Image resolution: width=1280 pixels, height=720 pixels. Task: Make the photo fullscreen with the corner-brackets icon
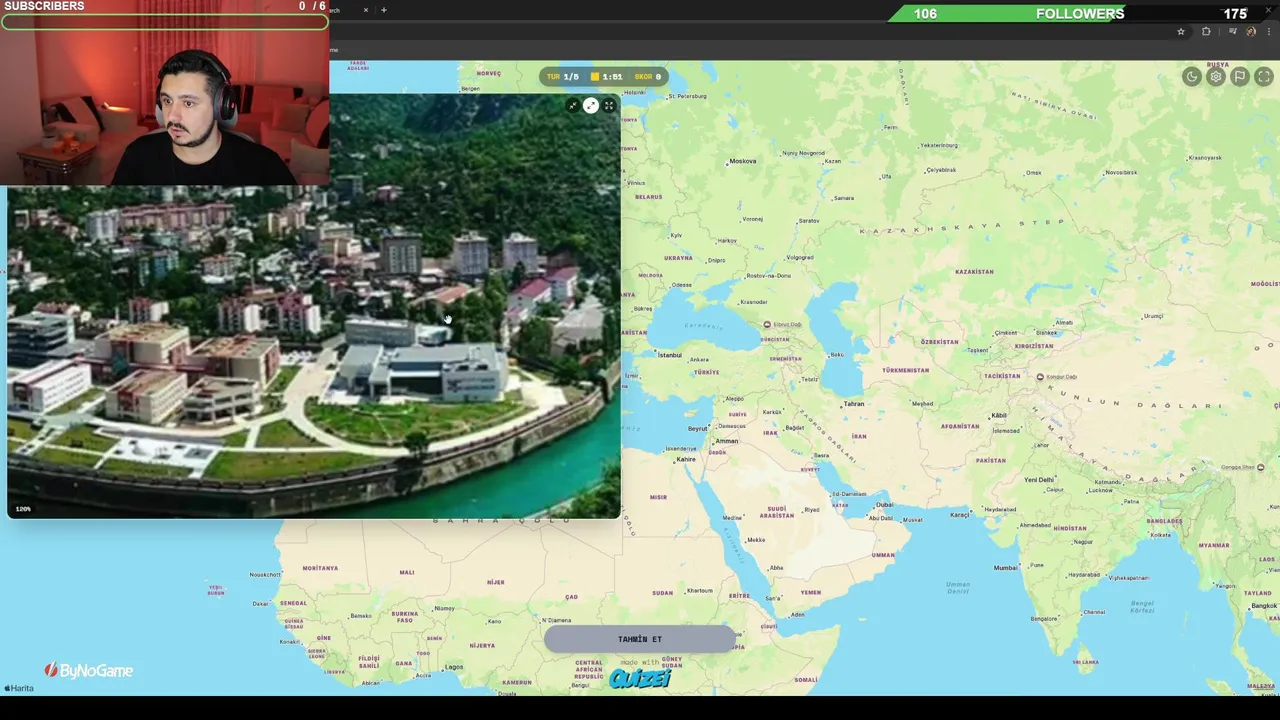click(x=609, y=105)
